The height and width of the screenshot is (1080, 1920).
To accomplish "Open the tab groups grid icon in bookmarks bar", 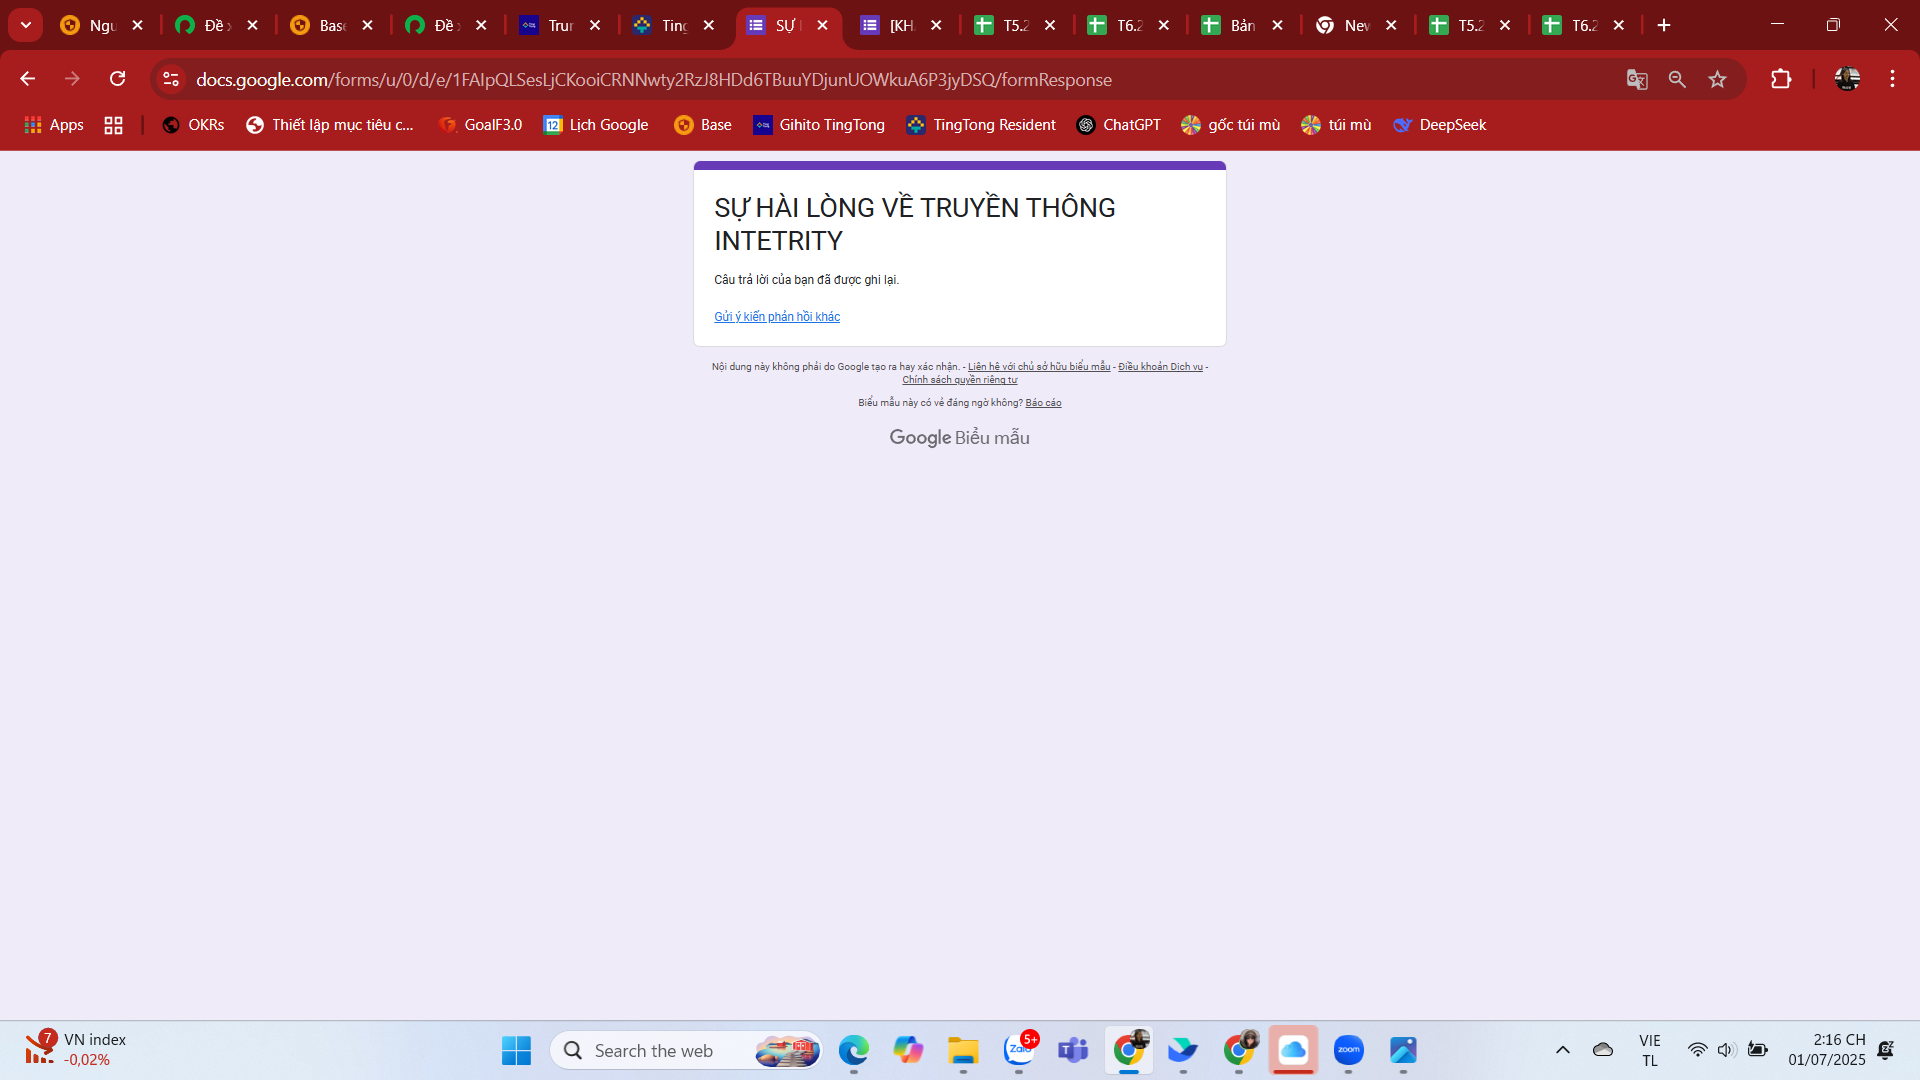I will point(113,125).
